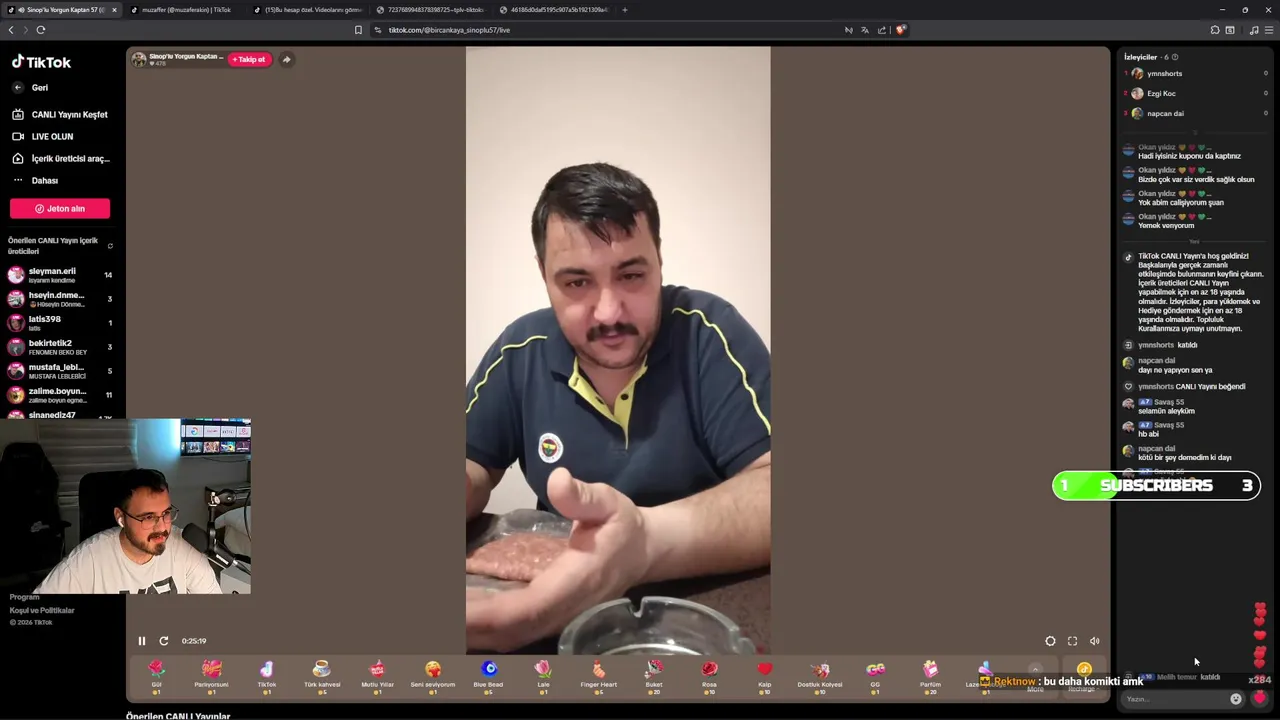Image resolution: width=1280 pixels, height=720 pixels.
Task: Toggle fullscreen mode for the stream
Action: pyautogui.click(x=1072, y=641)
